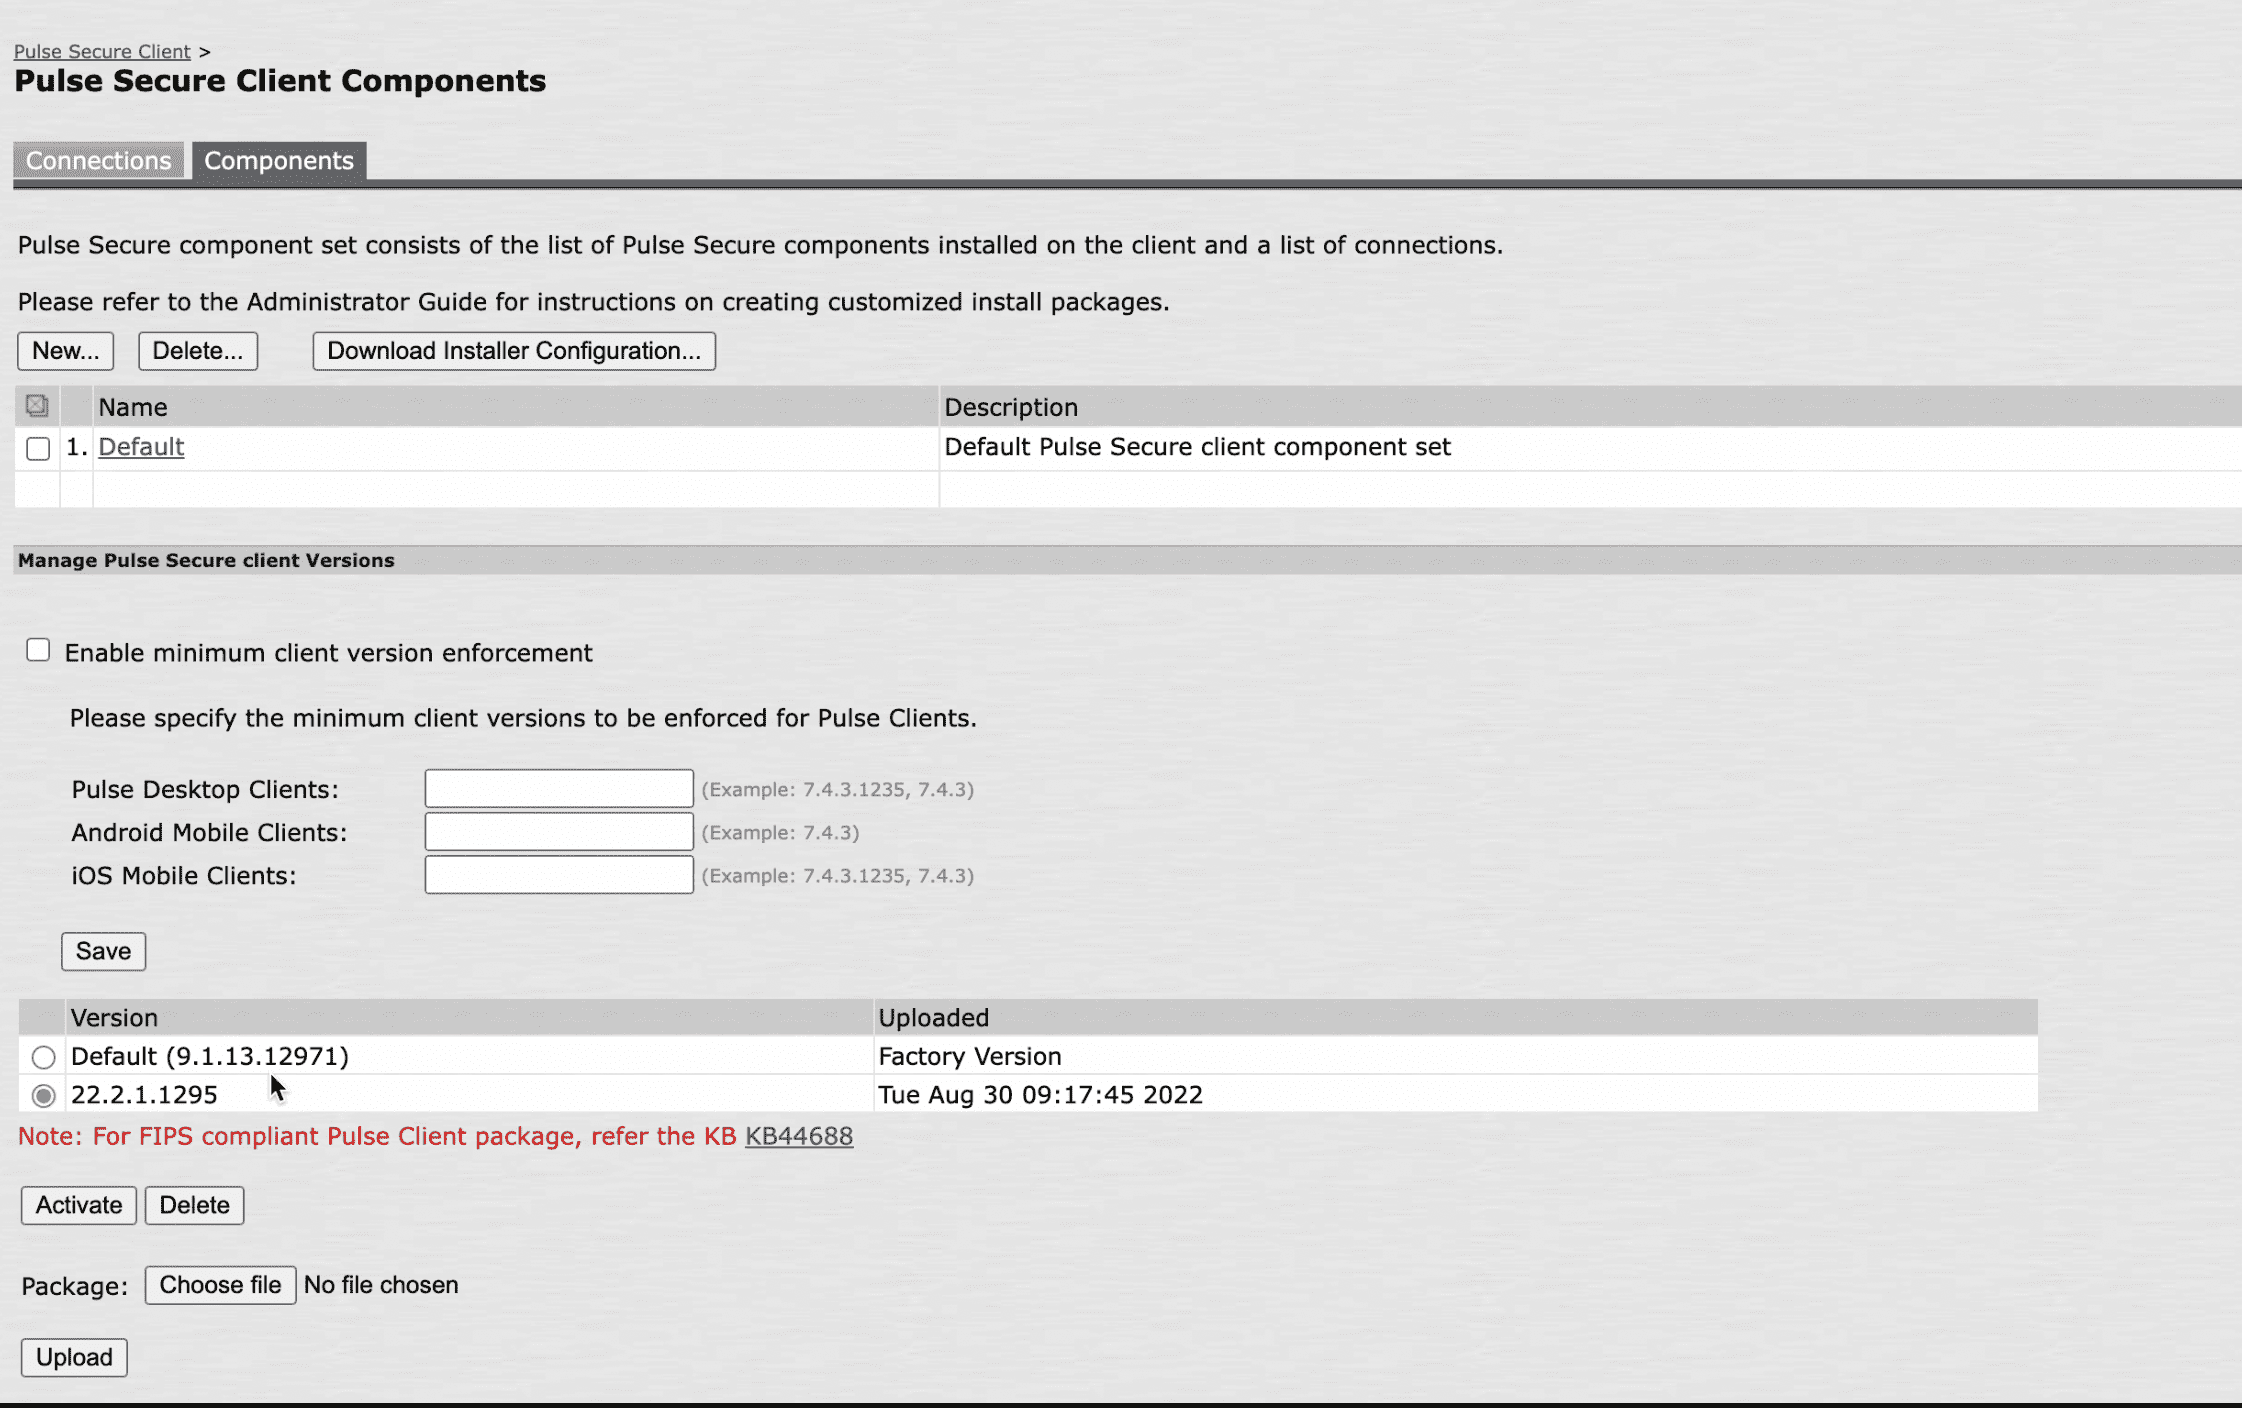Go back via Pulse Secure Client breadcrumb
This screenshot has width=2242, height=1408.
(x=101, y=51)
